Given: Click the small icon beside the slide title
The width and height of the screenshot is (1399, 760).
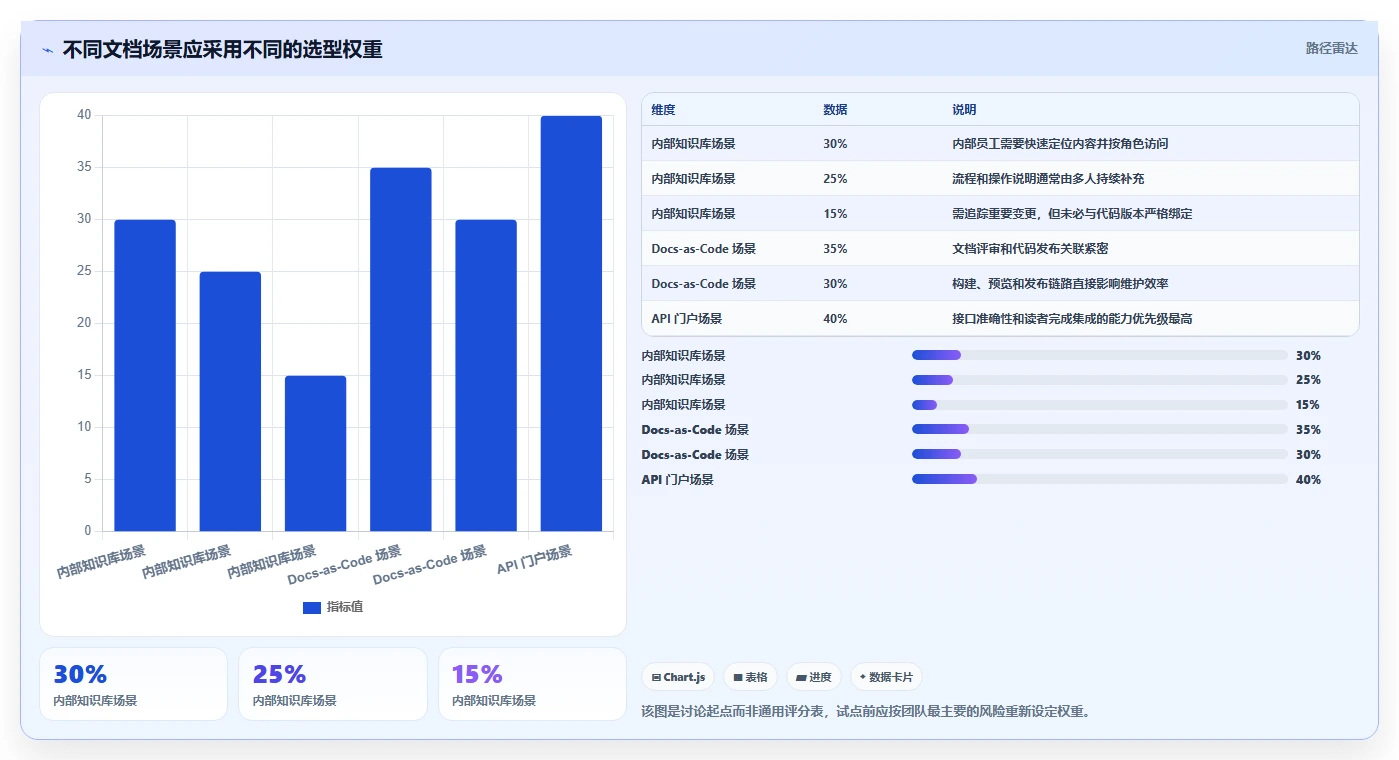Looking at the screenshot, I should click(x=47, y=50).
